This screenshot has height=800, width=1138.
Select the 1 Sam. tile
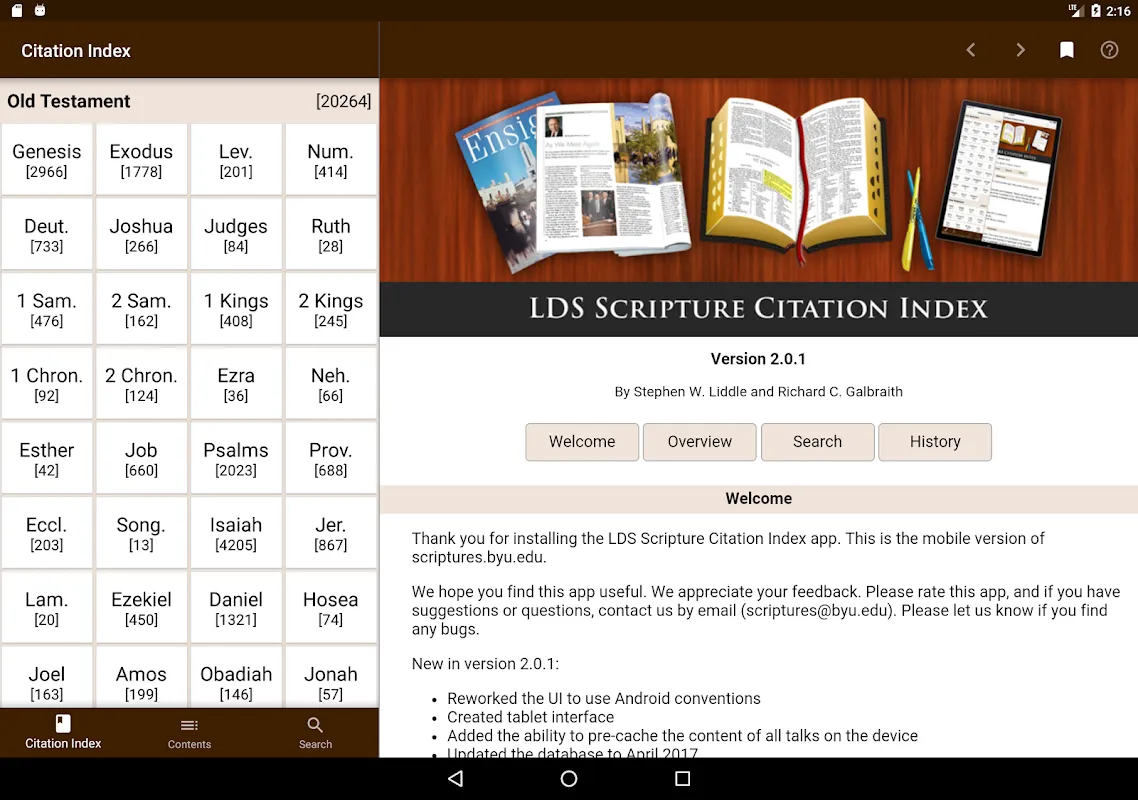[47, 309]
